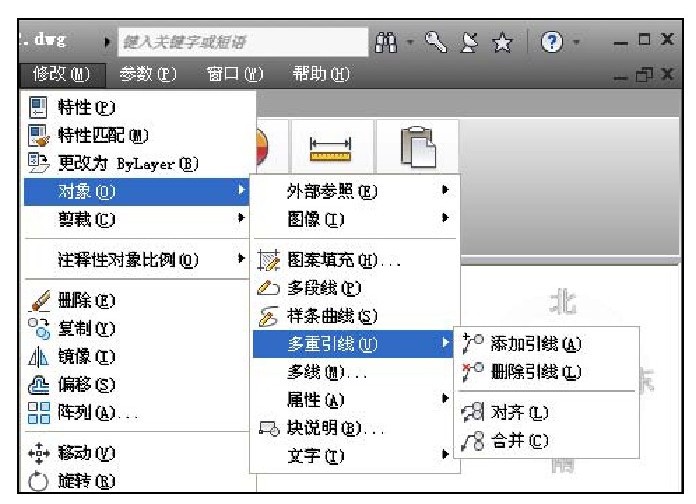696x504 pixels.
Task: Click the keyword search input field
Action: click(243, 42)
